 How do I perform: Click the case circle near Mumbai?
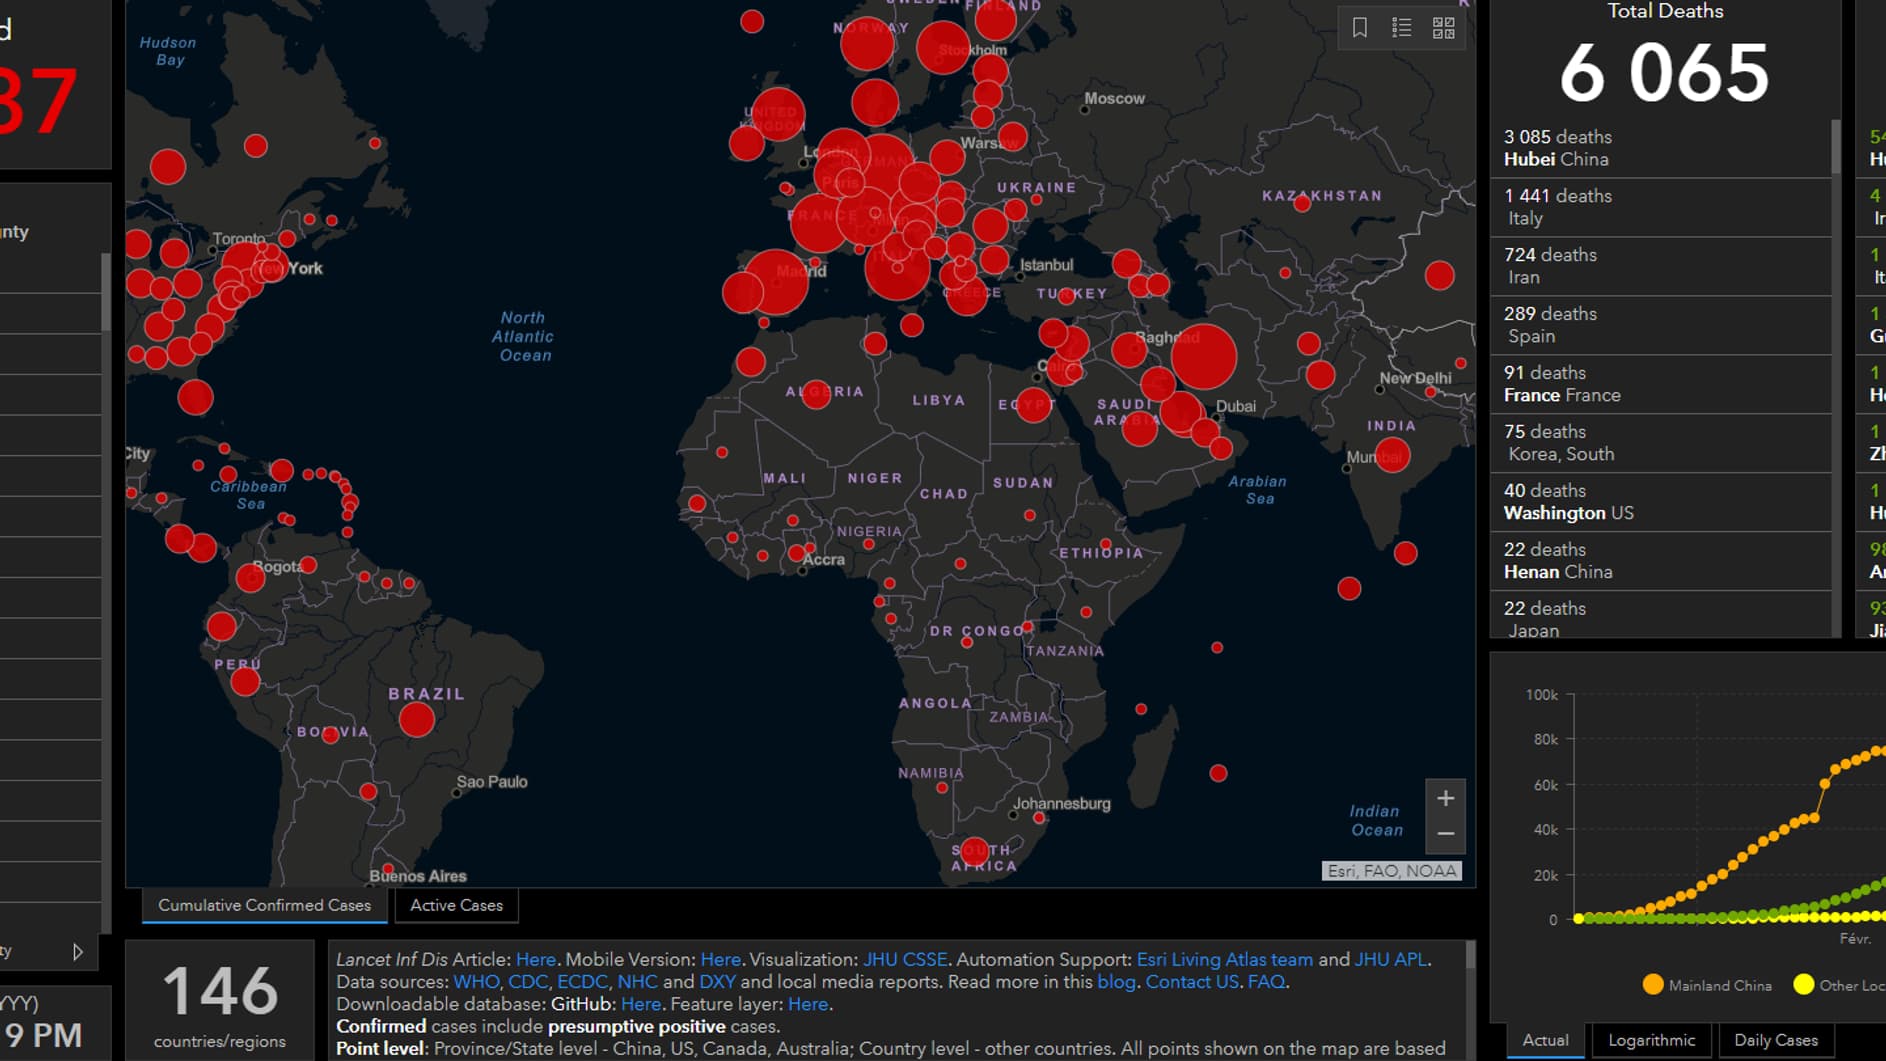(x=1392, y=456)
